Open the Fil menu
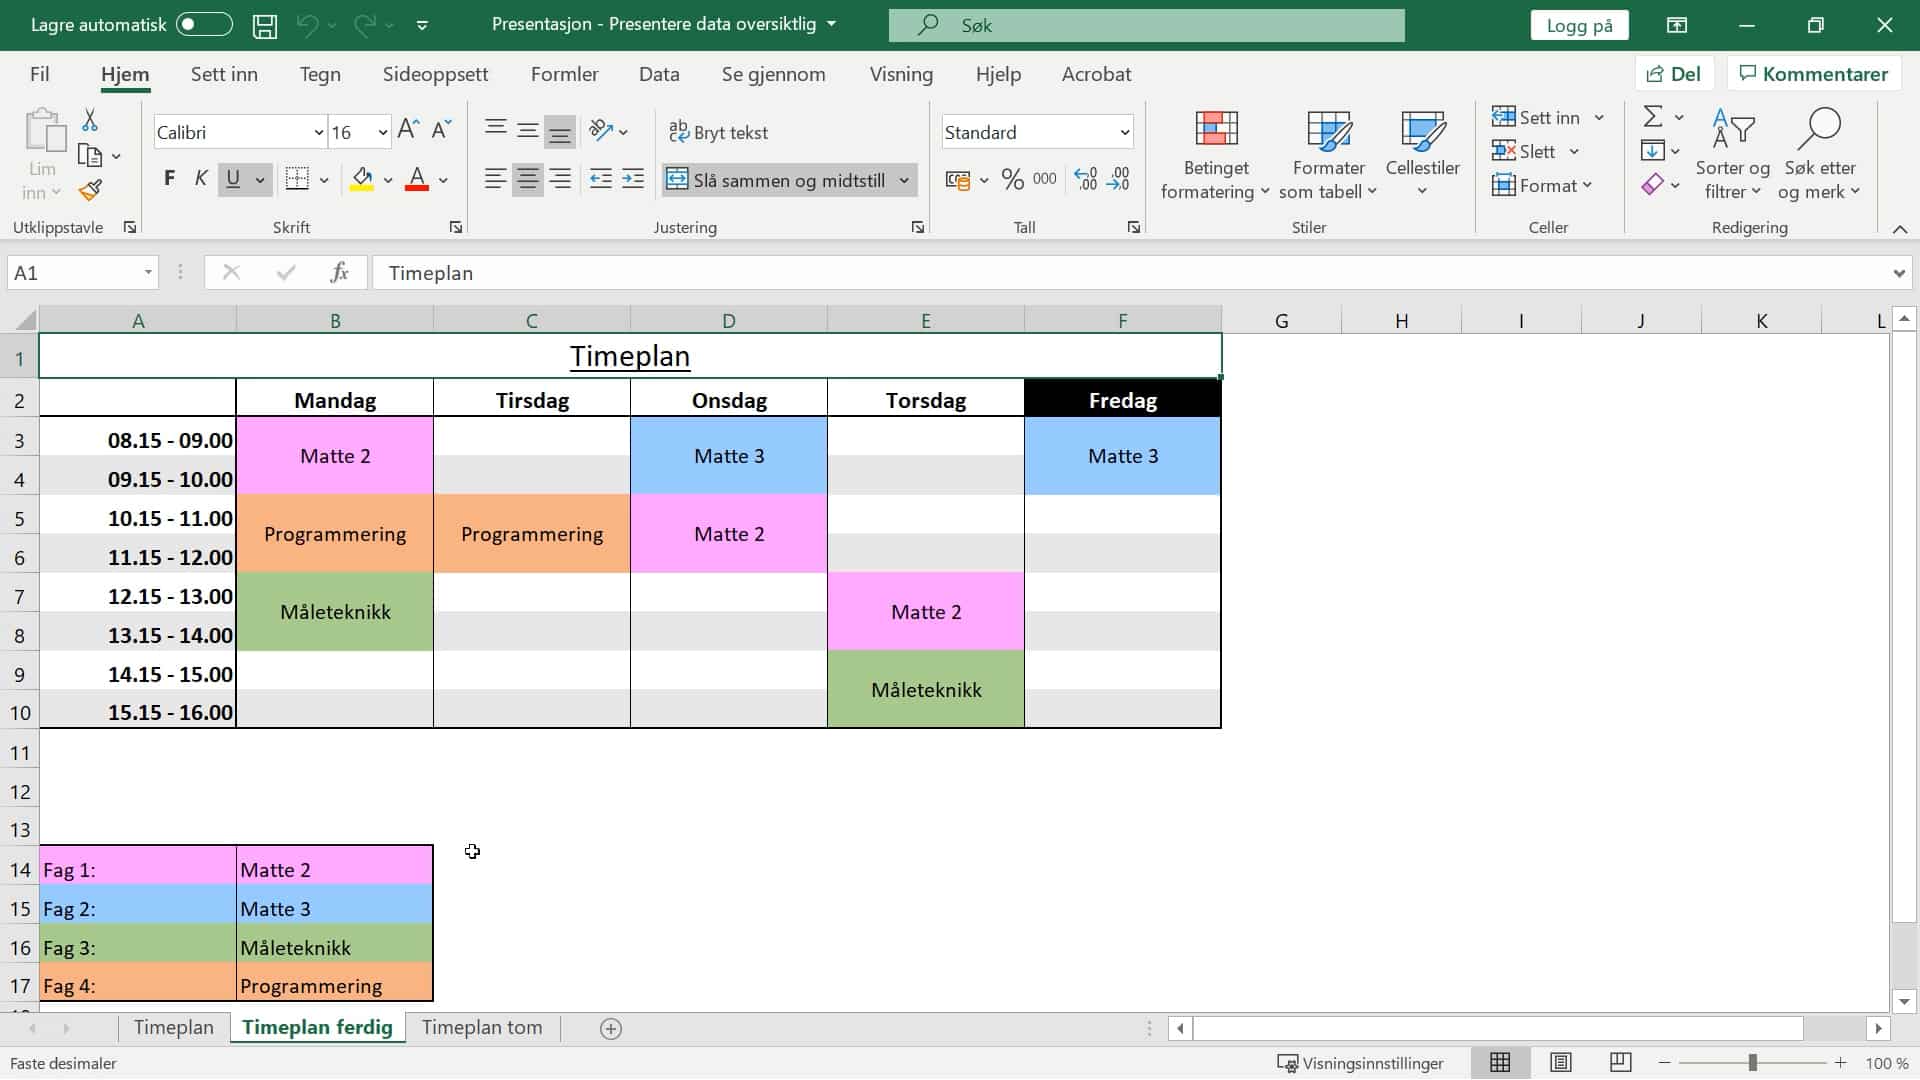 (x=39, y=74)
